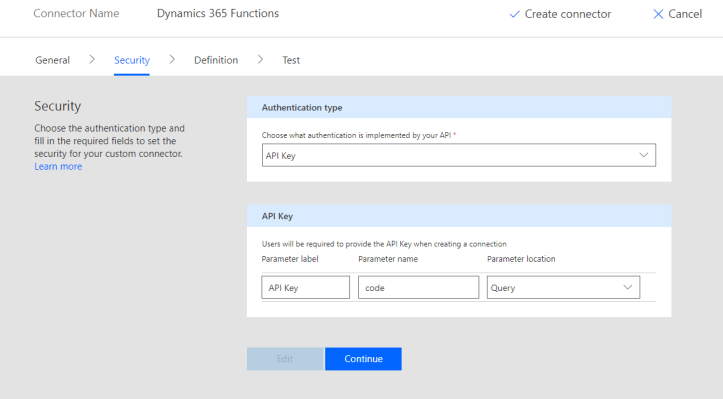Click the Continue button
Viewport: 723px width, 399px height.
coord(363,359)
